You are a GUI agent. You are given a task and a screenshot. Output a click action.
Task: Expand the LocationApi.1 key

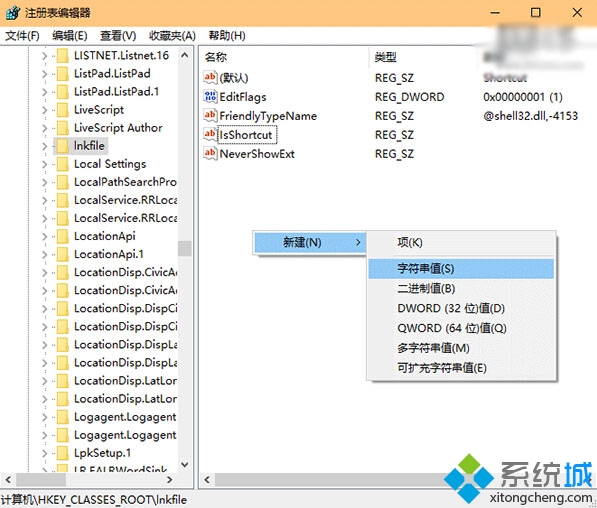(x=45, y=255)
